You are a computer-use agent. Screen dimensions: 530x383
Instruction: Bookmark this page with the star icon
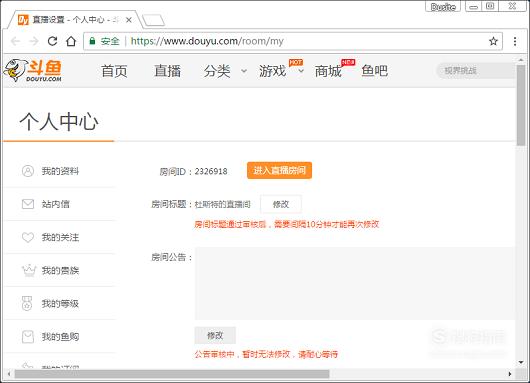[493, 41]
